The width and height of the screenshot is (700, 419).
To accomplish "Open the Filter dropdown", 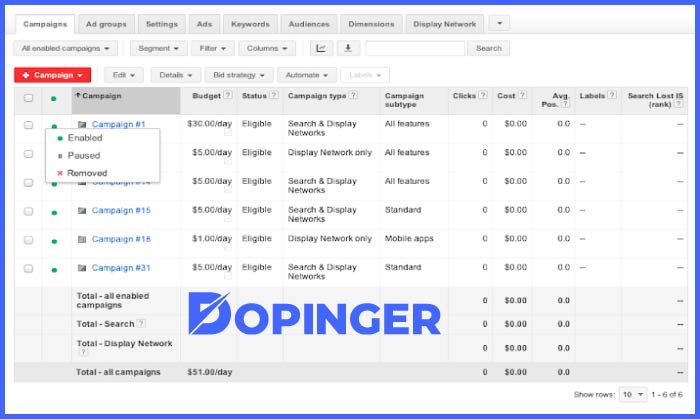I will (x=212, y=48).
